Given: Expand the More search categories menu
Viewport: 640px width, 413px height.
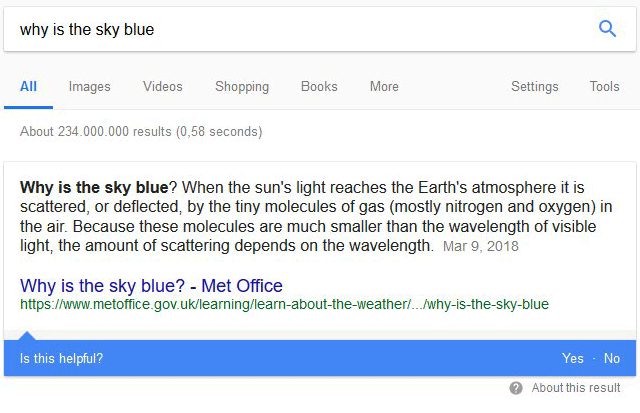Looking at the screenshot, I should point(384,87).
